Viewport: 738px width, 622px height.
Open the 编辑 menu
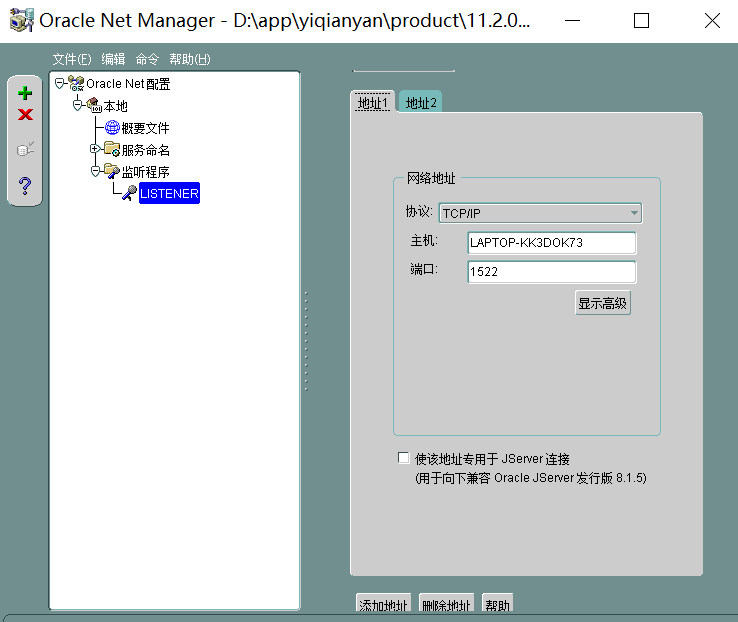point(113,59)
